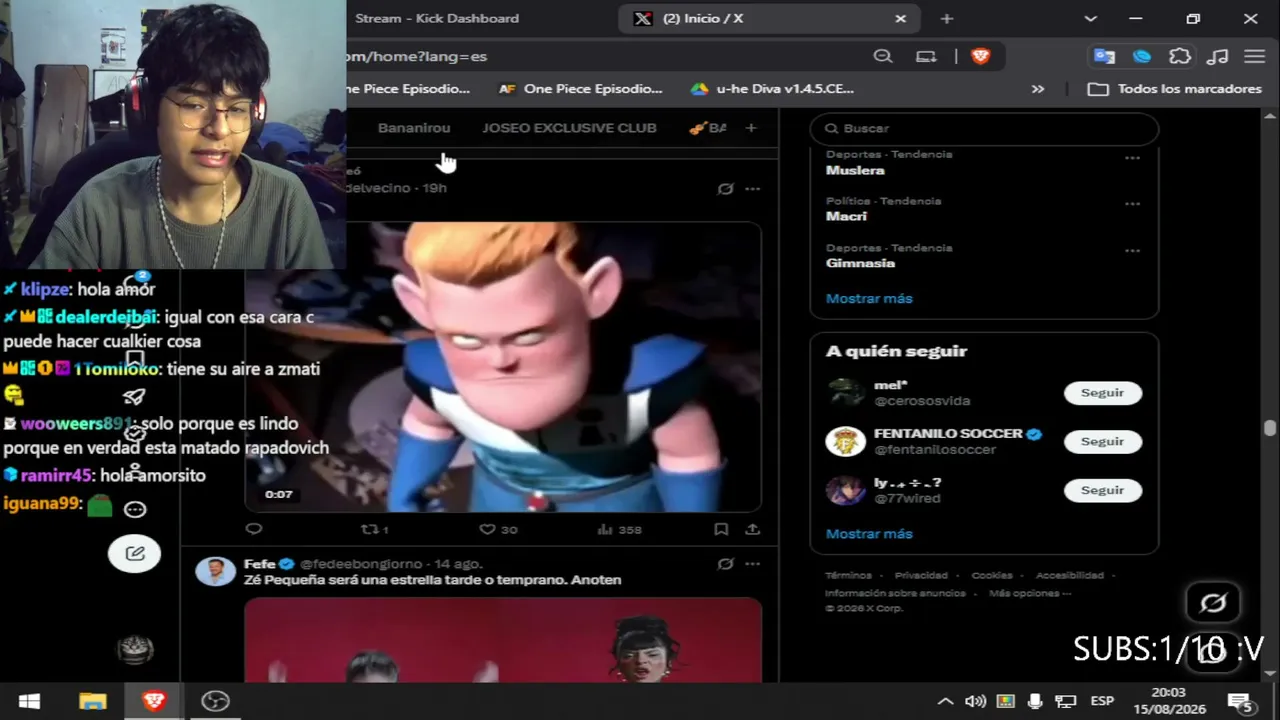Open the Windows Start menu

coord(29,701)
